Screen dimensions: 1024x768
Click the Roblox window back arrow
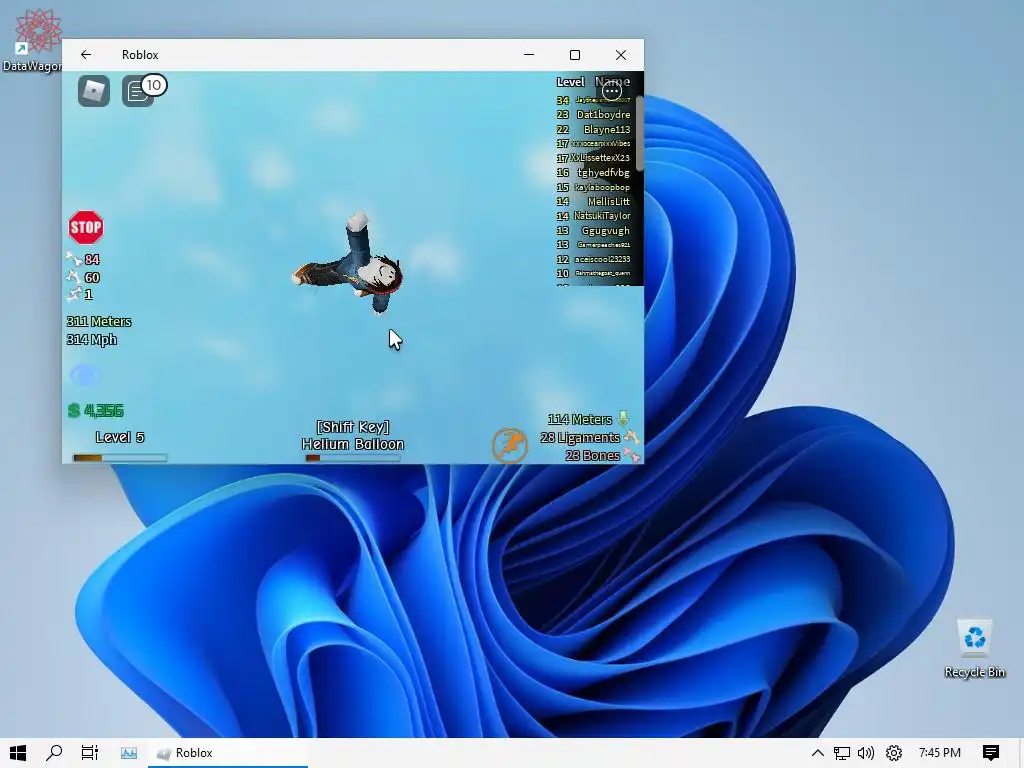(86, 55)
